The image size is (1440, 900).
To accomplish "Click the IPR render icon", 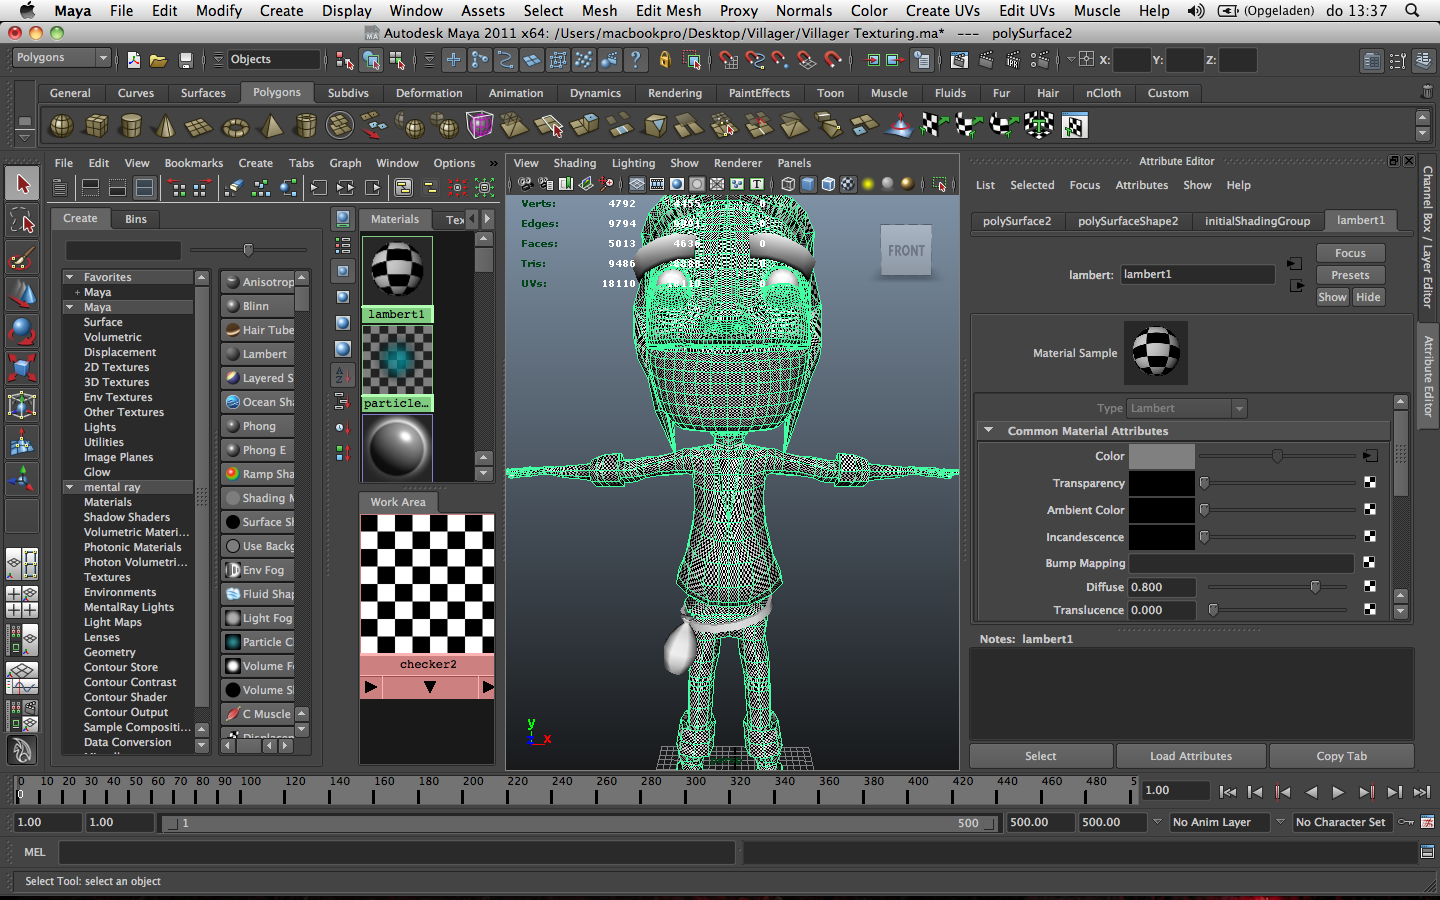I will point(1013,60).
